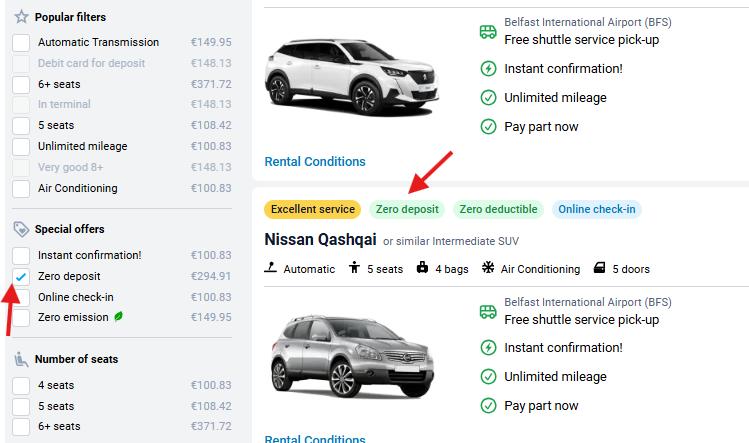Click the Special offers tag icon

(21, 229)
